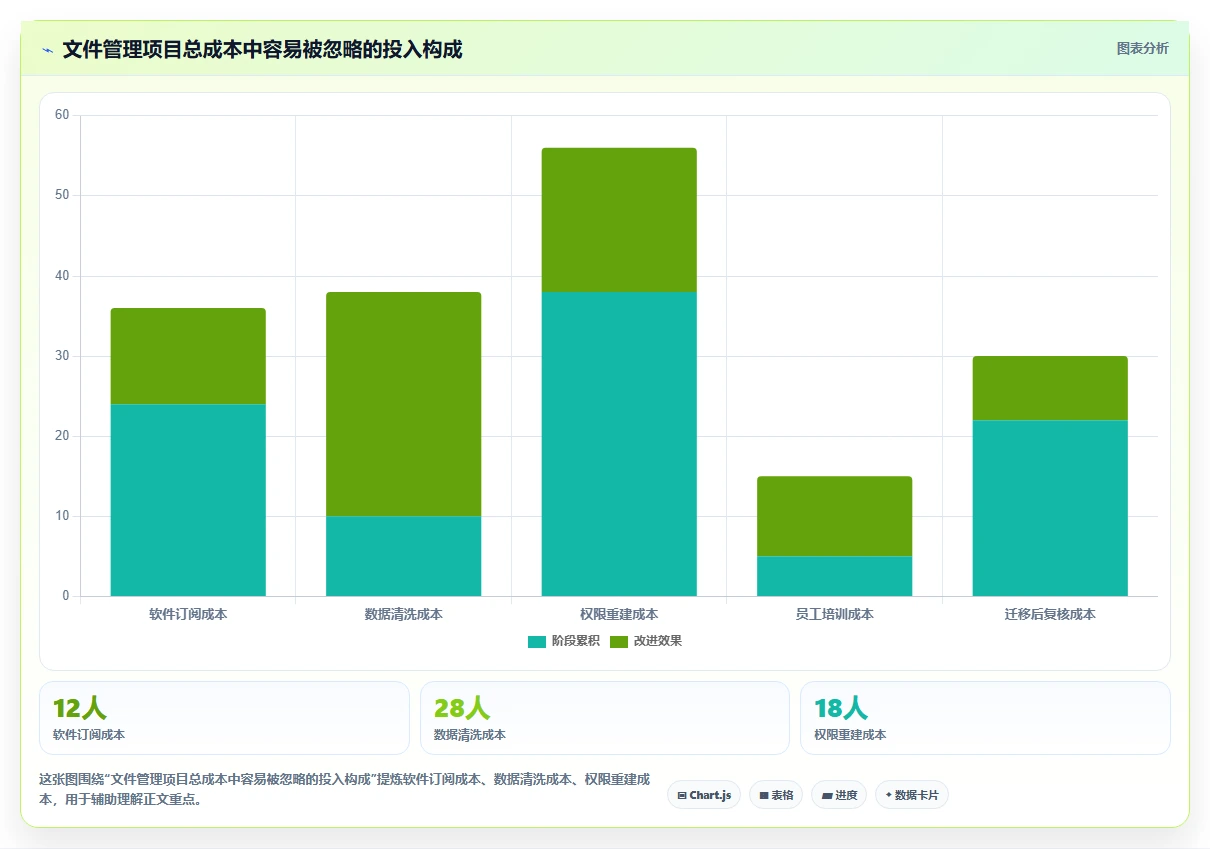Click the green 改进效果 legend color box

(x=619, y=641)
